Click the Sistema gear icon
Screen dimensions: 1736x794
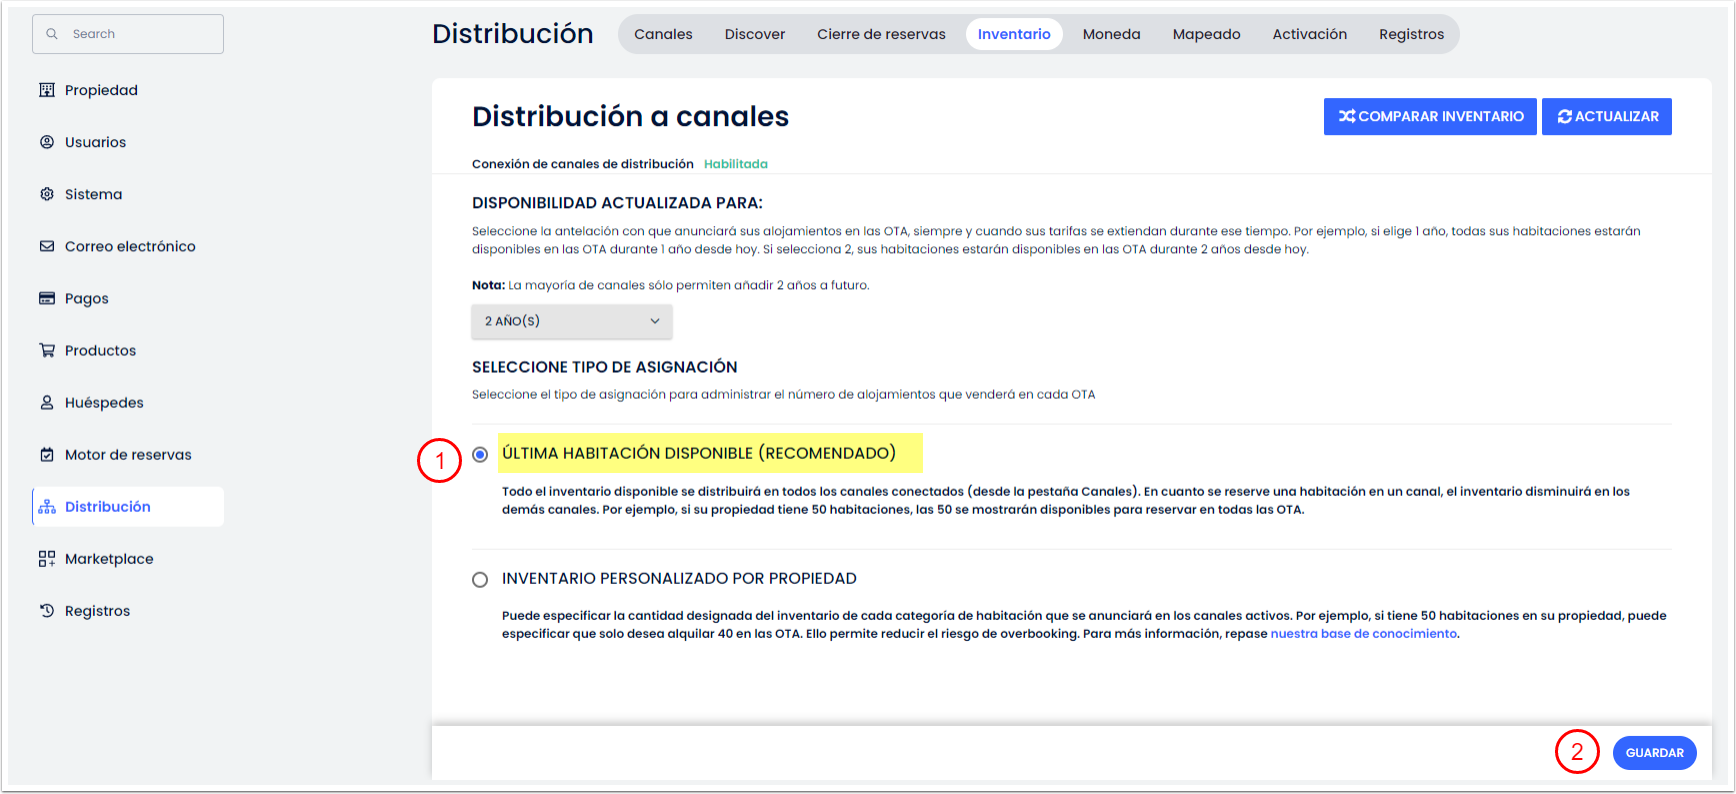coord(47,194)
